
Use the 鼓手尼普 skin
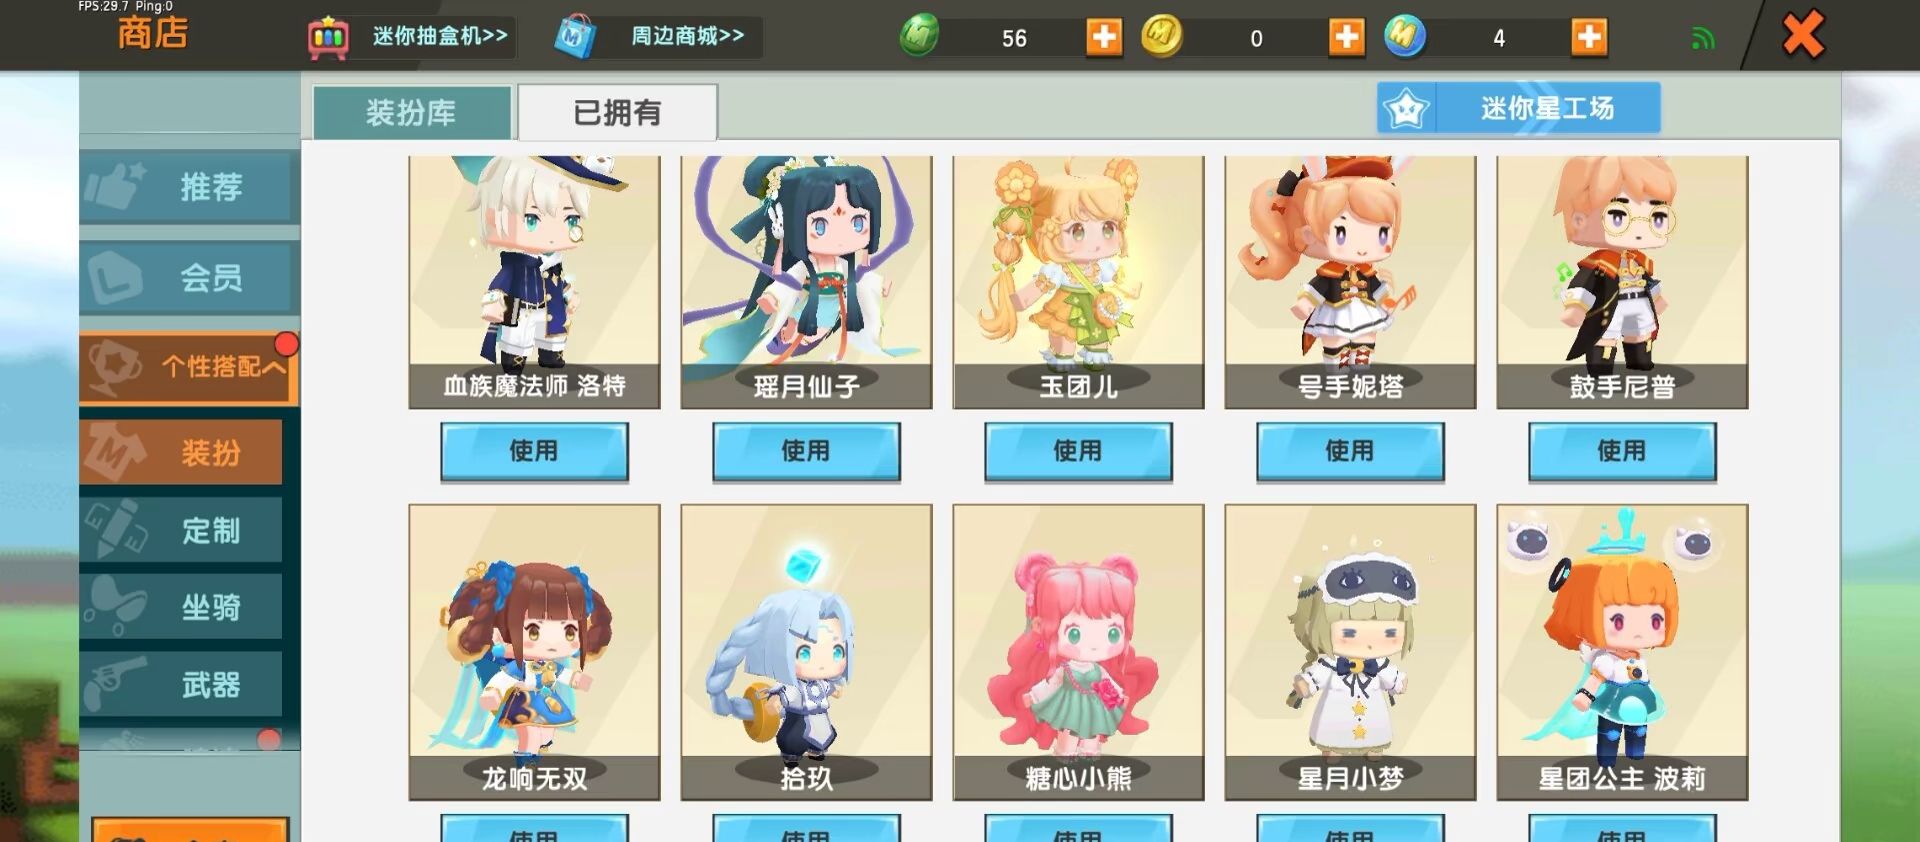pos(1622,451)
